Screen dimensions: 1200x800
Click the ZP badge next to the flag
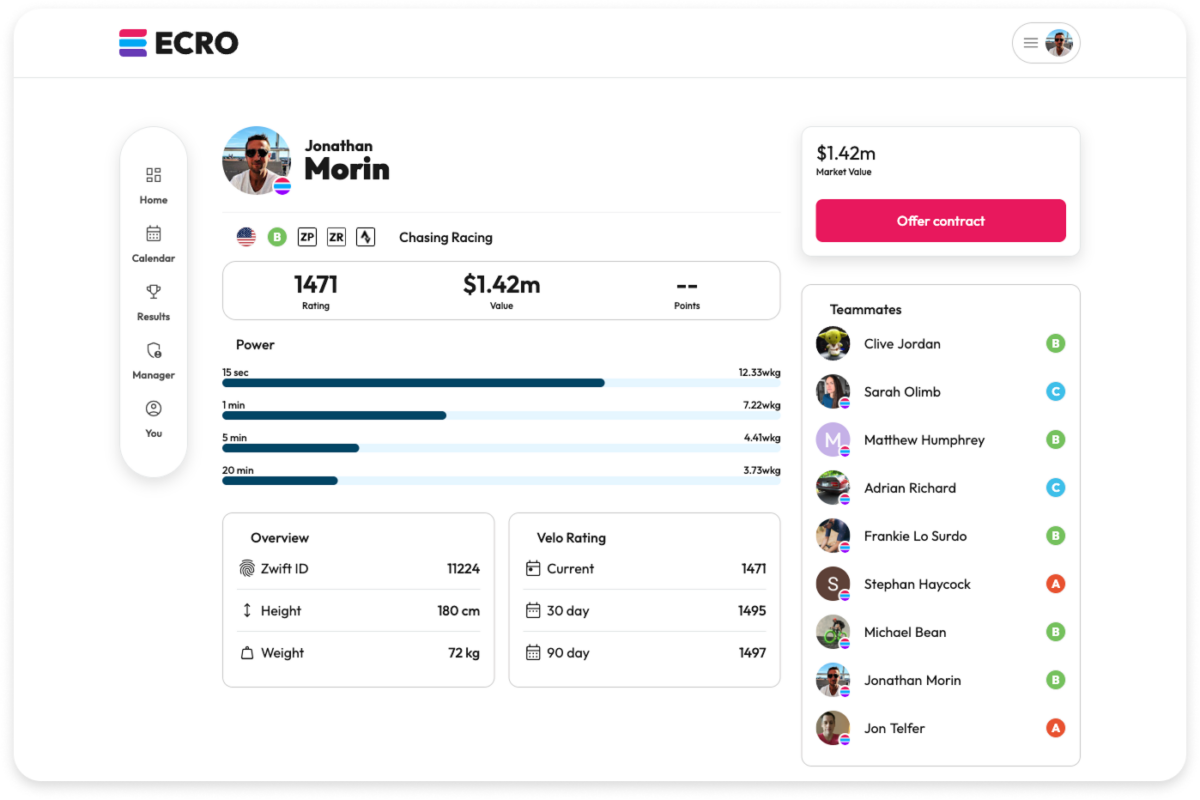coord(308,237)
